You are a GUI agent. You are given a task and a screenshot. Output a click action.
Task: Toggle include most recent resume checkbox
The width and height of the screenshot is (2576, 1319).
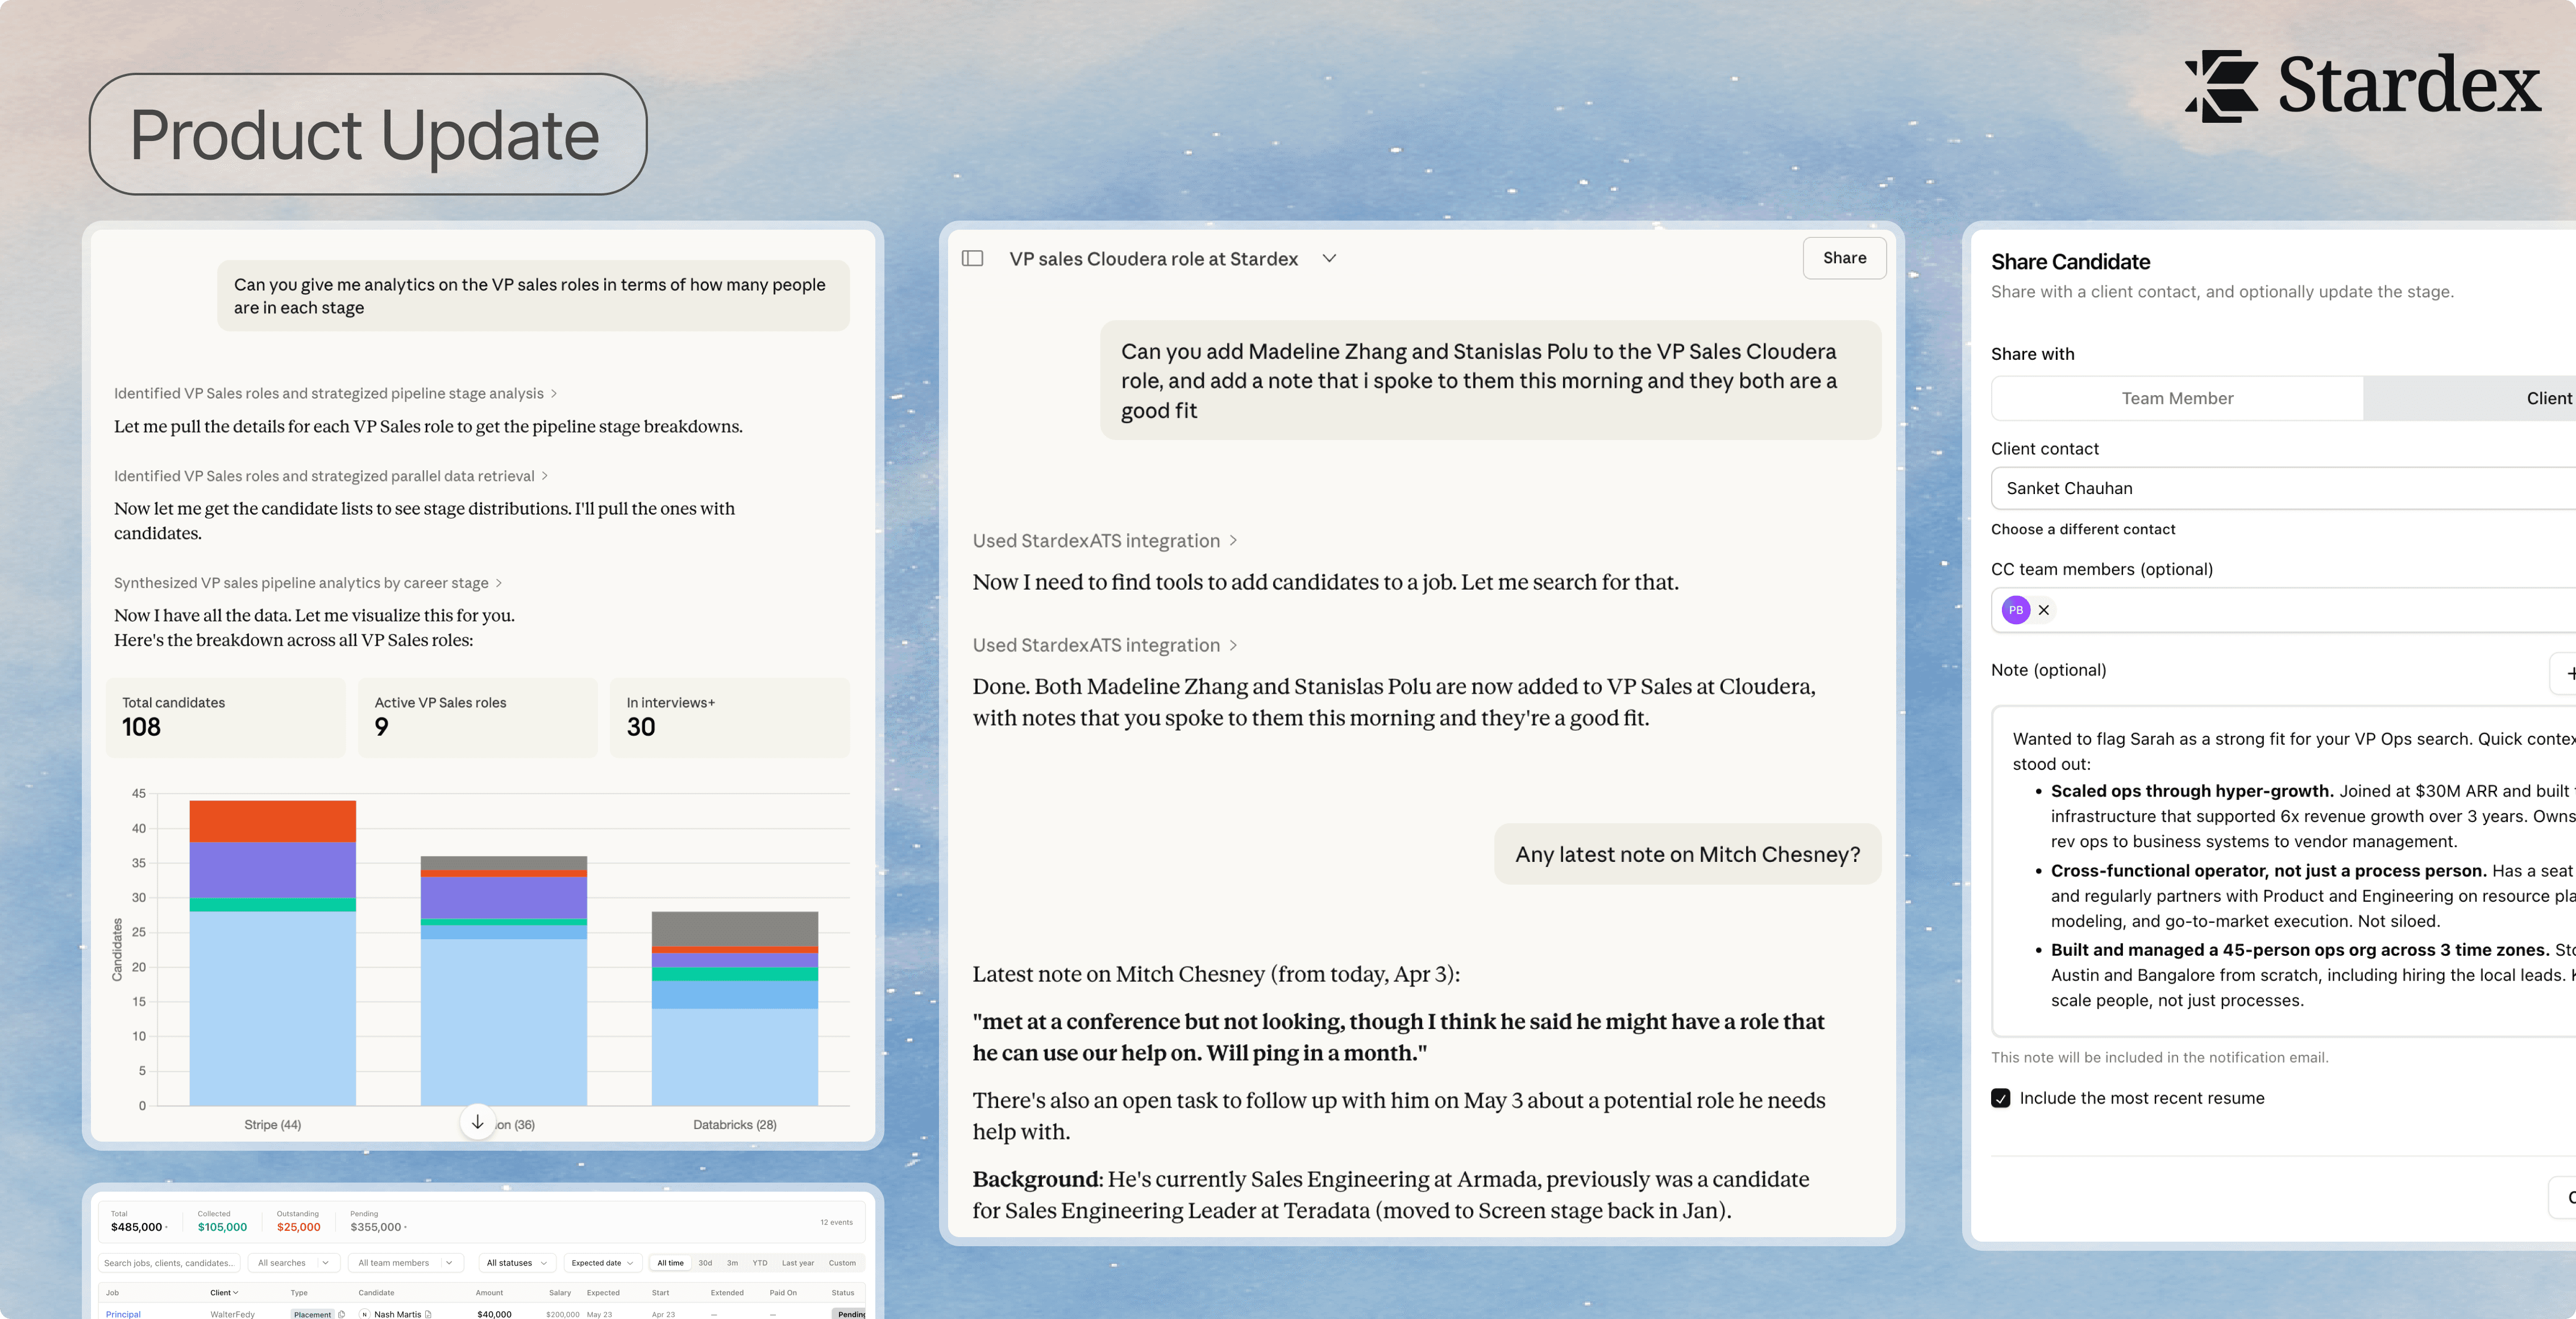pos(2001,1098)
